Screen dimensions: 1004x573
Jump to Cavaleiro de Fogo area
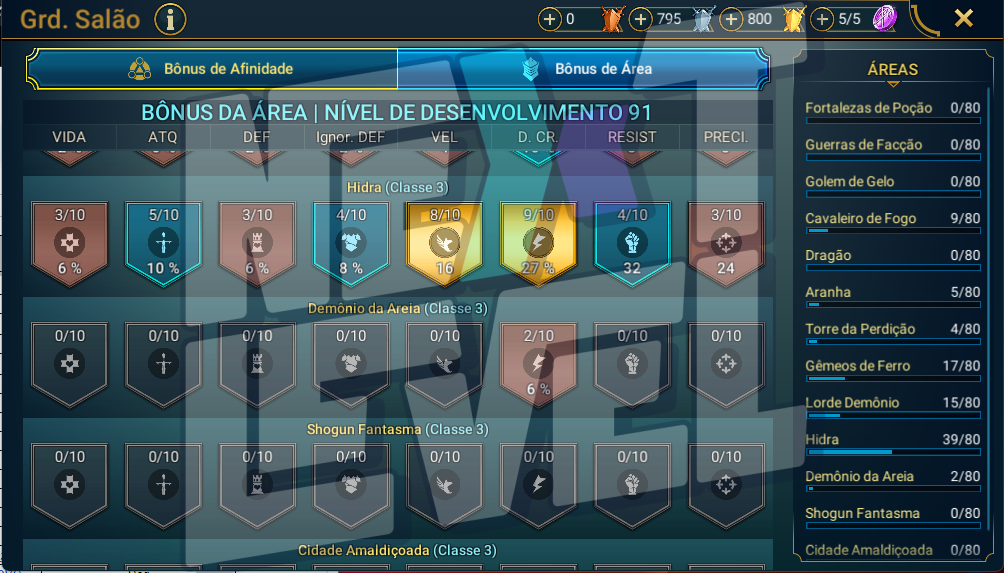(x=893, y=221)
